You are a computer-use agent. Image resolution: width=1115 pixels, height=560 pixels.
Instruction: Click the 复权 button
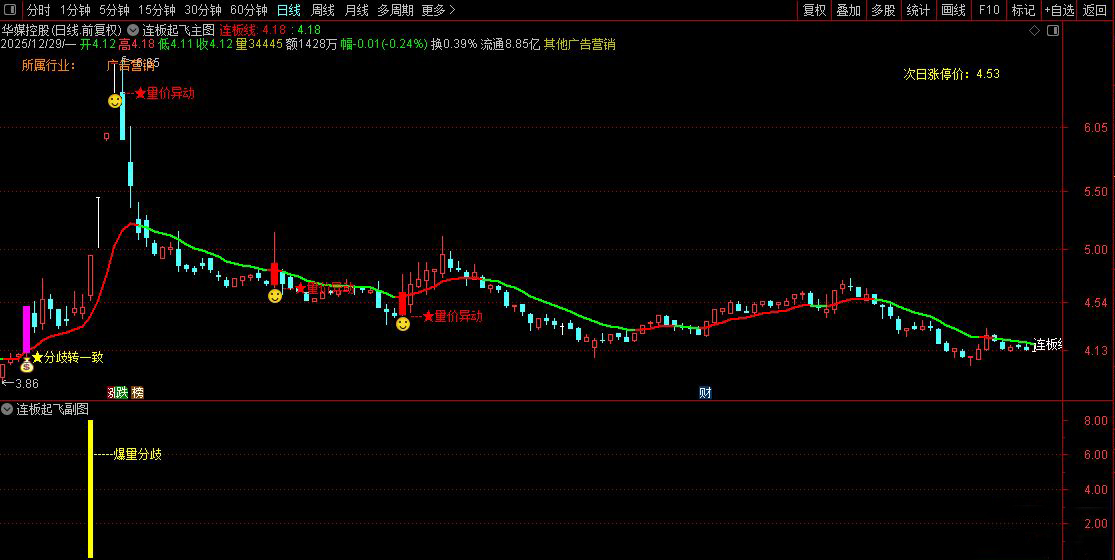pyautogui.click(x=814, y=10)
